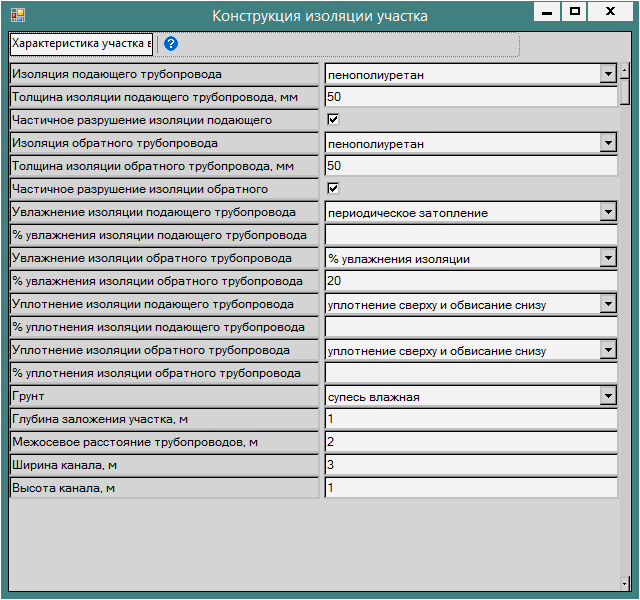Open Изоляция подающего трубопровода dropdown
Screen dimensions: 640x600
point(607,74)
